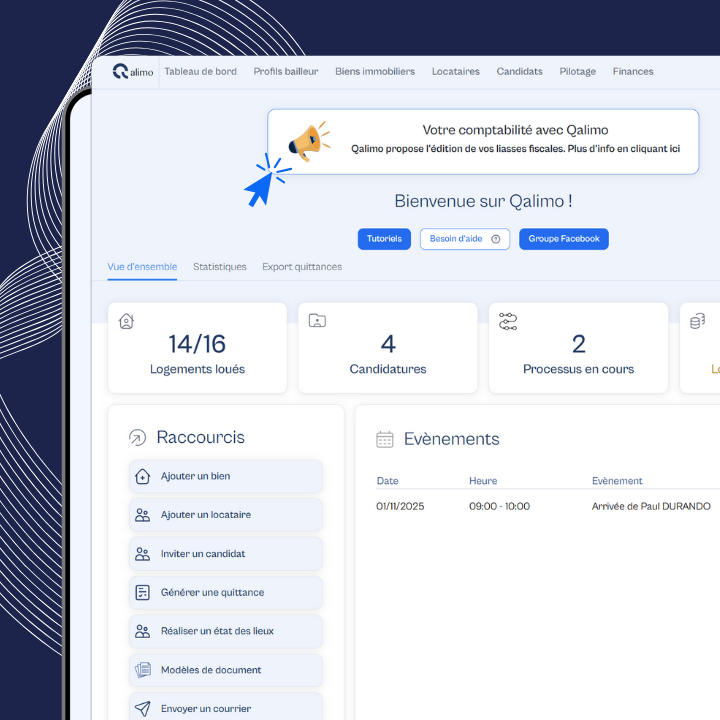This screenshot has width=720, height=720.
Task: Switch to the Statistiques tab
Action: click(220, 267)
